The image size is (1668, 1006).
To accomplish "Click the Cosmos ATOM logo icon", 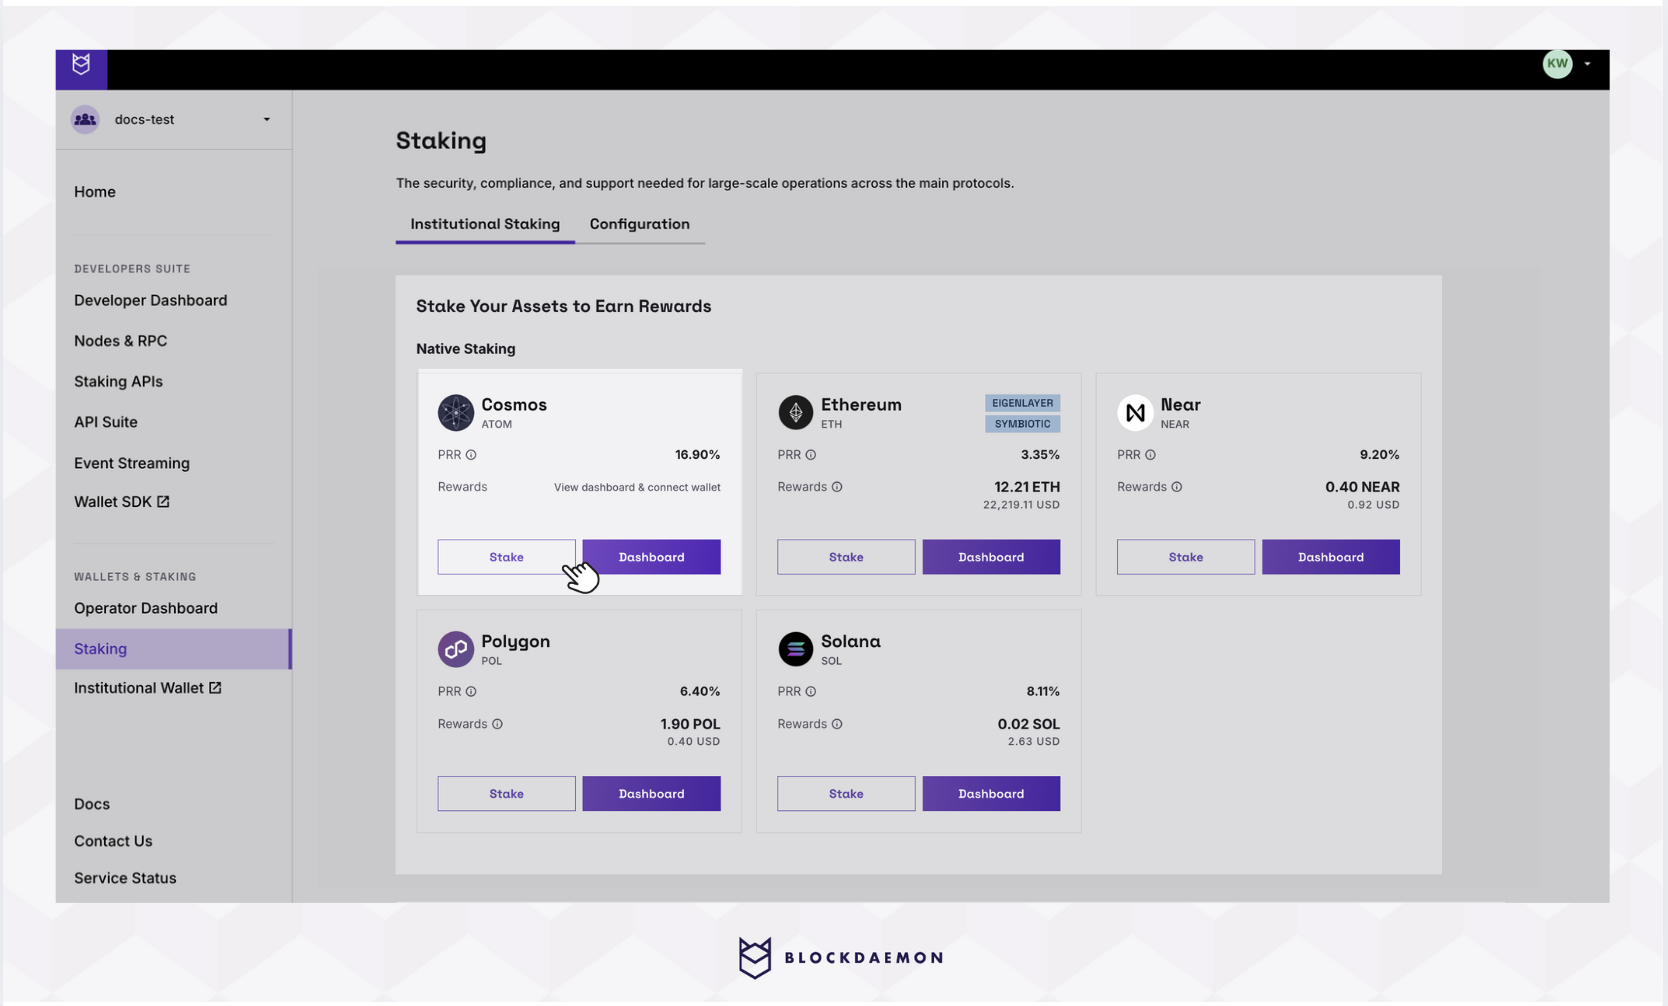I will 456,413.
